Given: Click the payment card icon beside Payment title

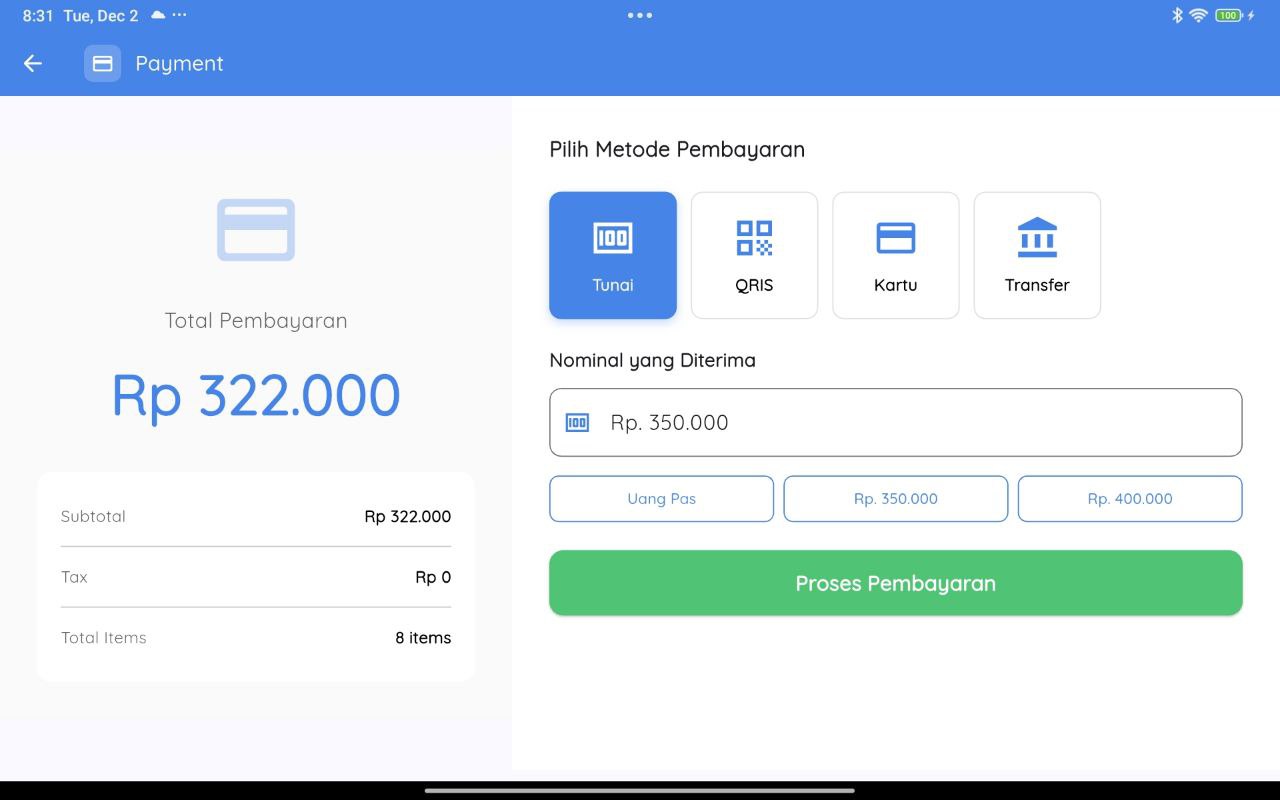Looking at the screenshot, I should point(102,63).
